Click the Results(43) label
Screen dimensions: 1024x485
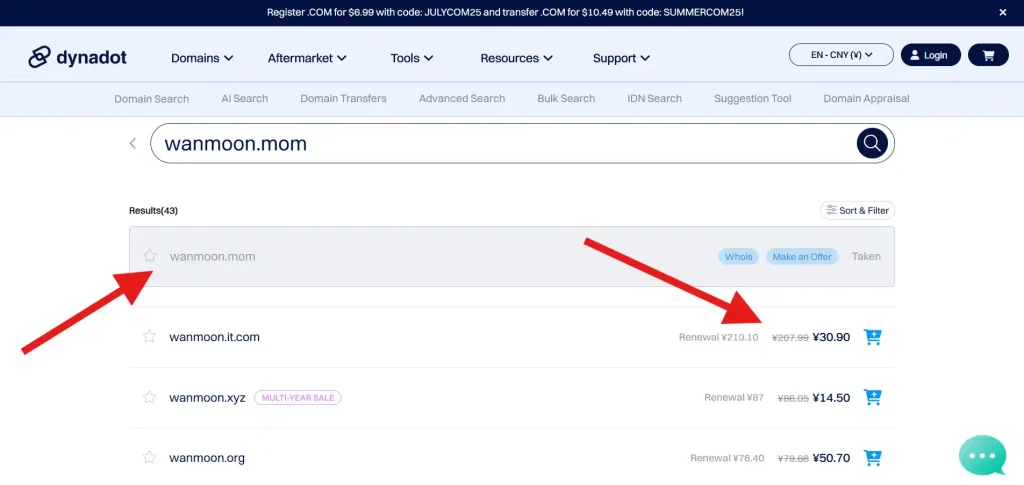[153, 211]
